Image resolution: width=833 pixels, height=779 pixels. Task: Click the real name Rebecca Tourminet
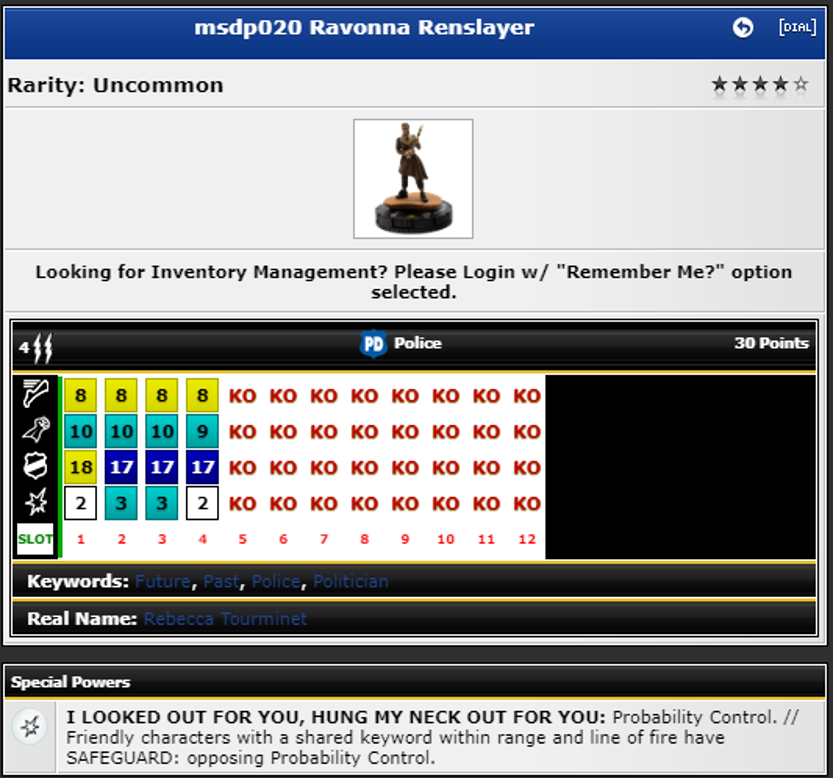click(225, 619)
